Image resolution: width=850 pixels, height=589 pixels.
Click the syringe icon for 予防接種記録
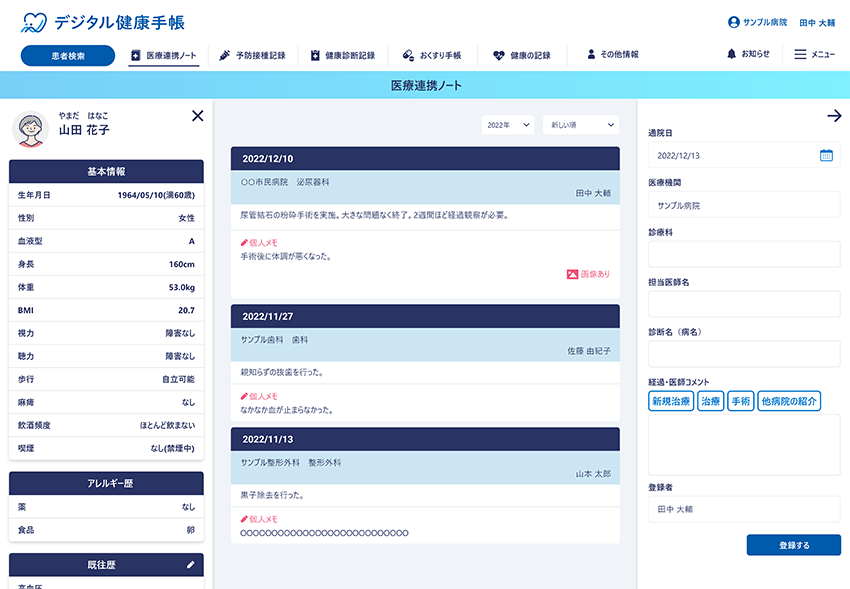tap(224, 55)
